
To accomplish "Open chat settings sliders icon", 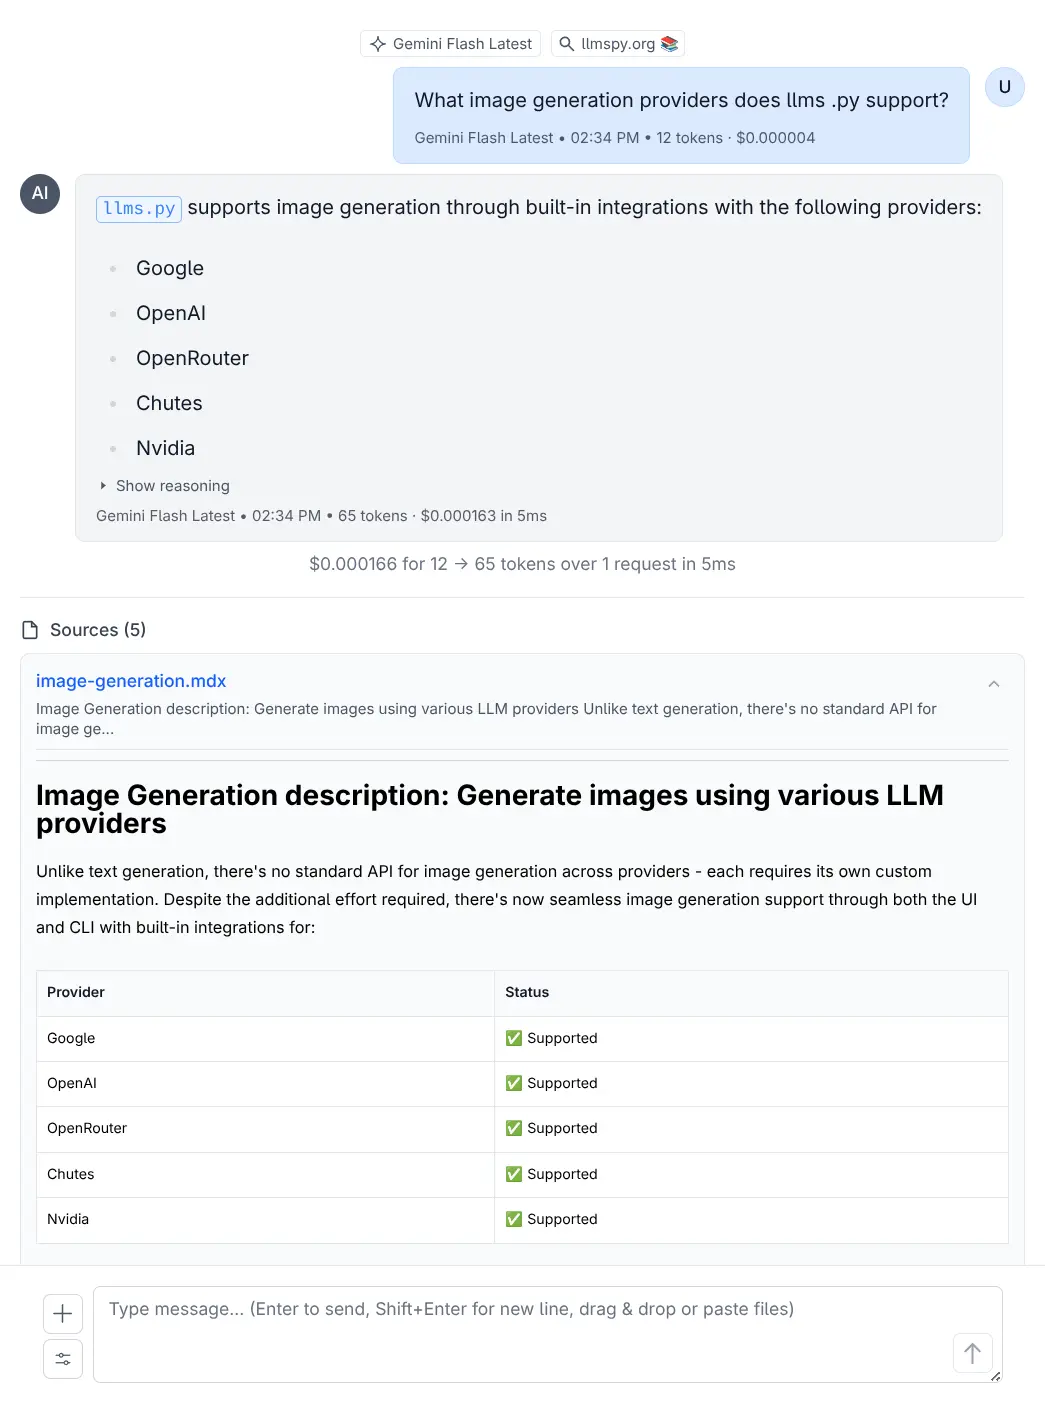I will [63, 1358].
